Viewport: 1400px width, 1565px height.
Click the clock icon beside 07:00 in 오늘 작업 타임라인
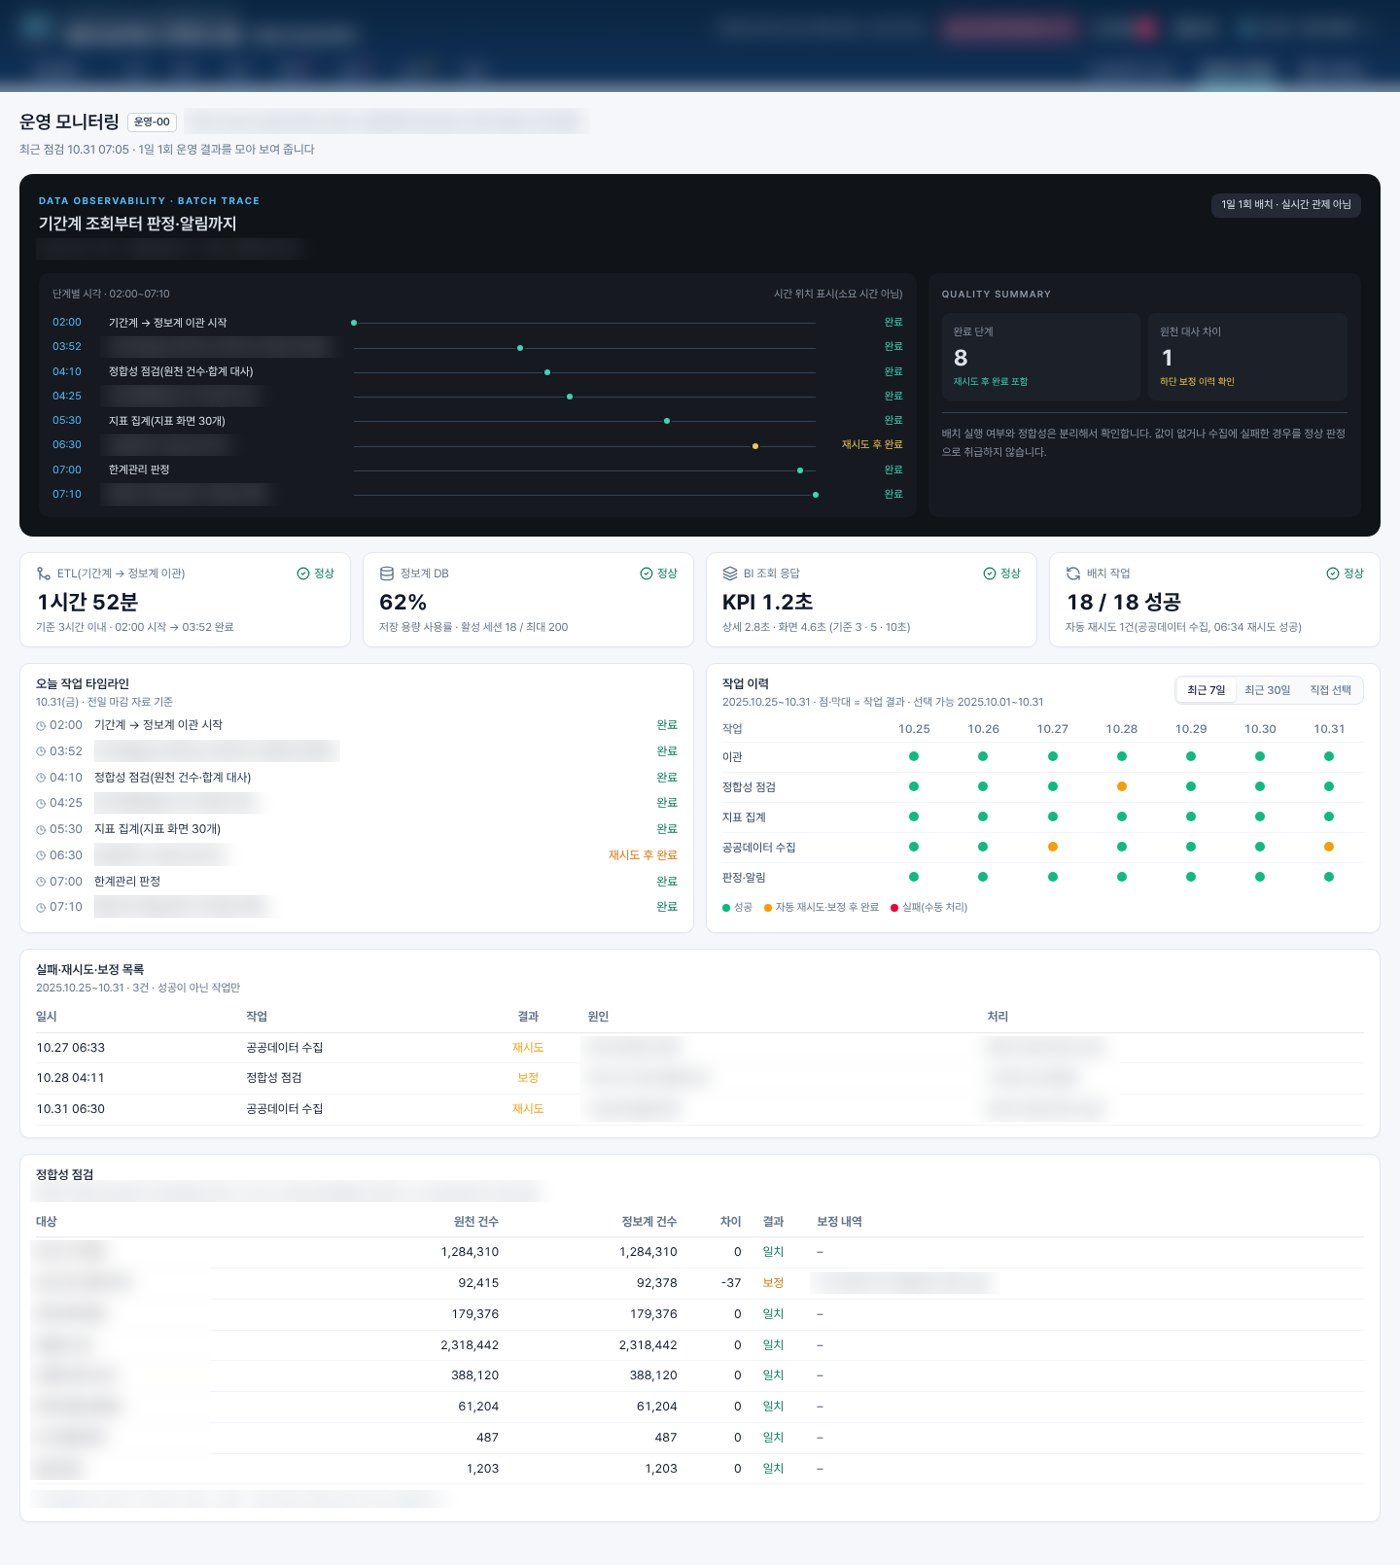pyautogui.click(x=41, y=882)
